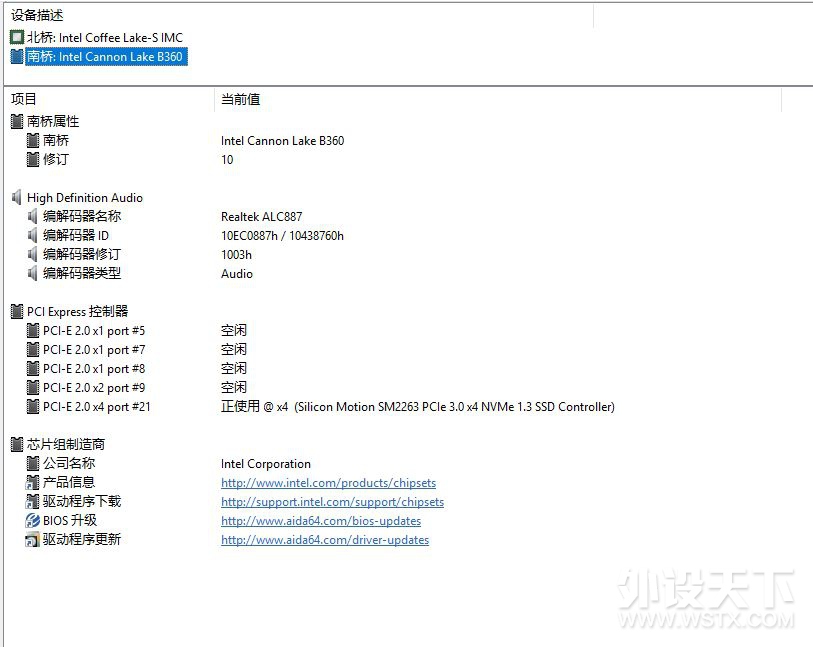This screenshot has width=813, height=647.
Task: Click the chip icon of PCI-E port #8
Action: 33,369
